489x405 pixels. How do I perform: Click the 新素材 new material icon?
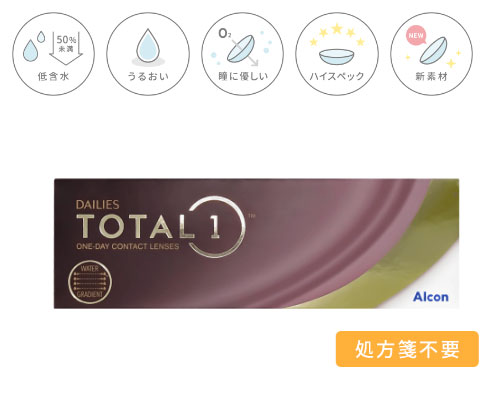coord(431,54)
